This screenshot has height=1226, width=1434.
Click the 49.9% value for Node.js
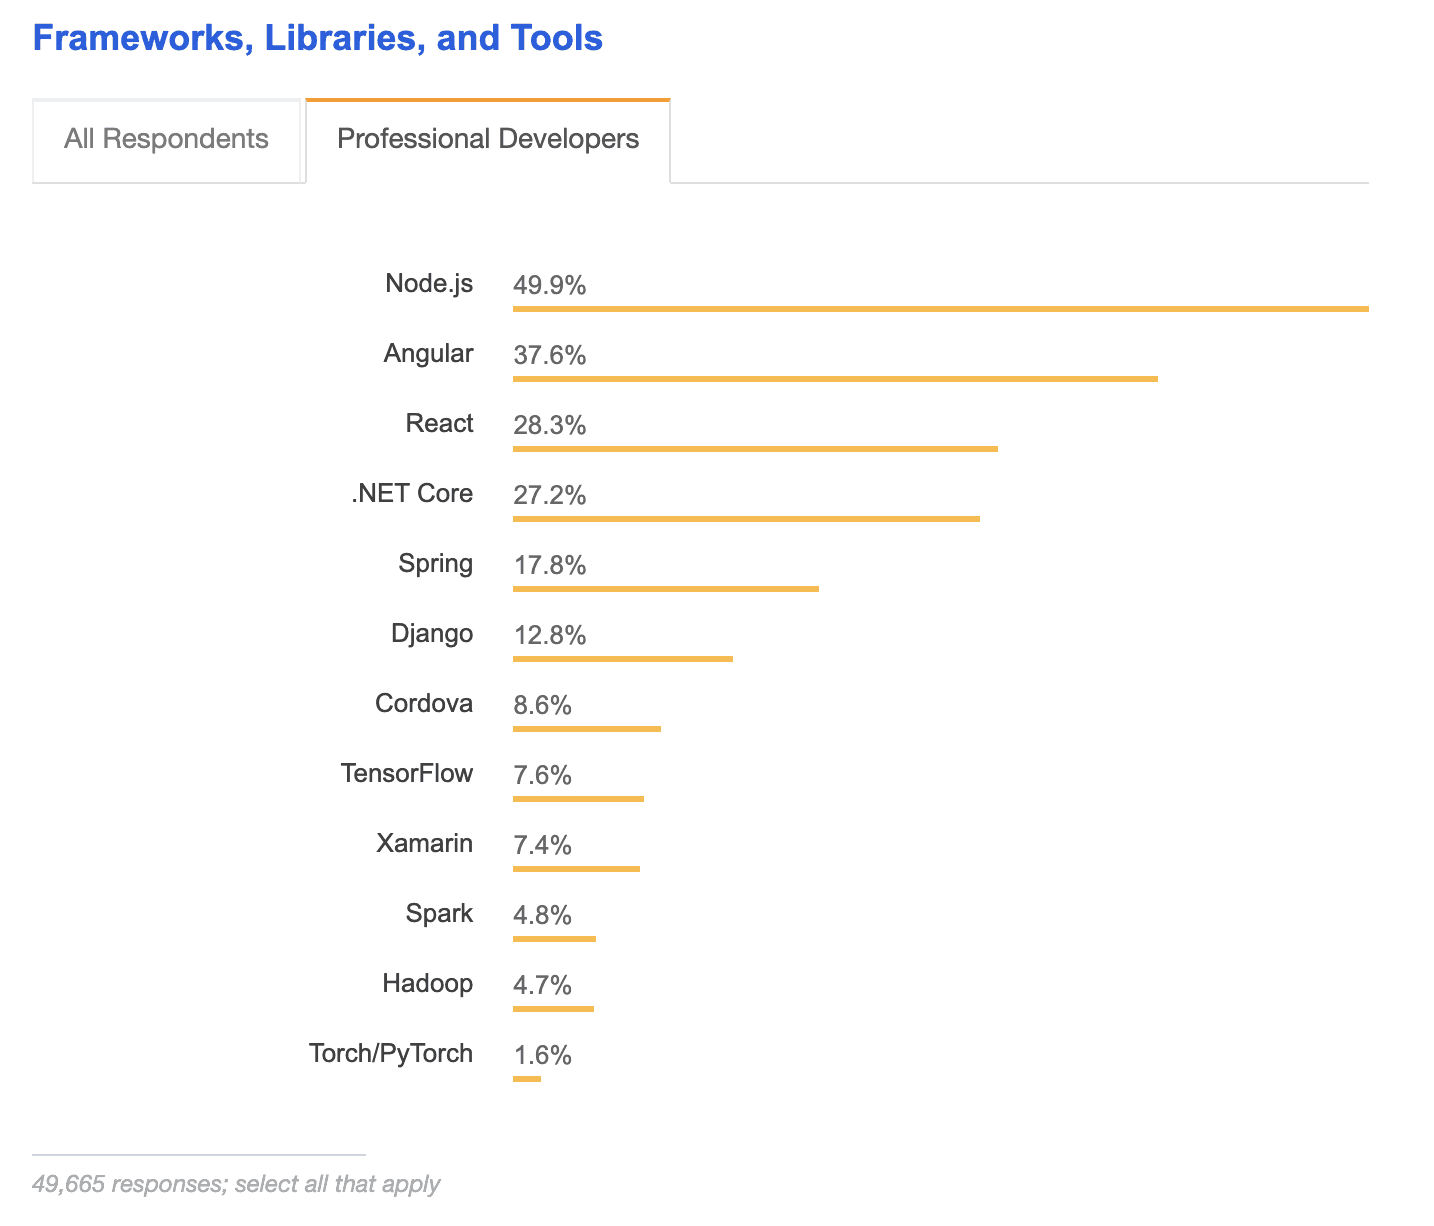point(550,286)
